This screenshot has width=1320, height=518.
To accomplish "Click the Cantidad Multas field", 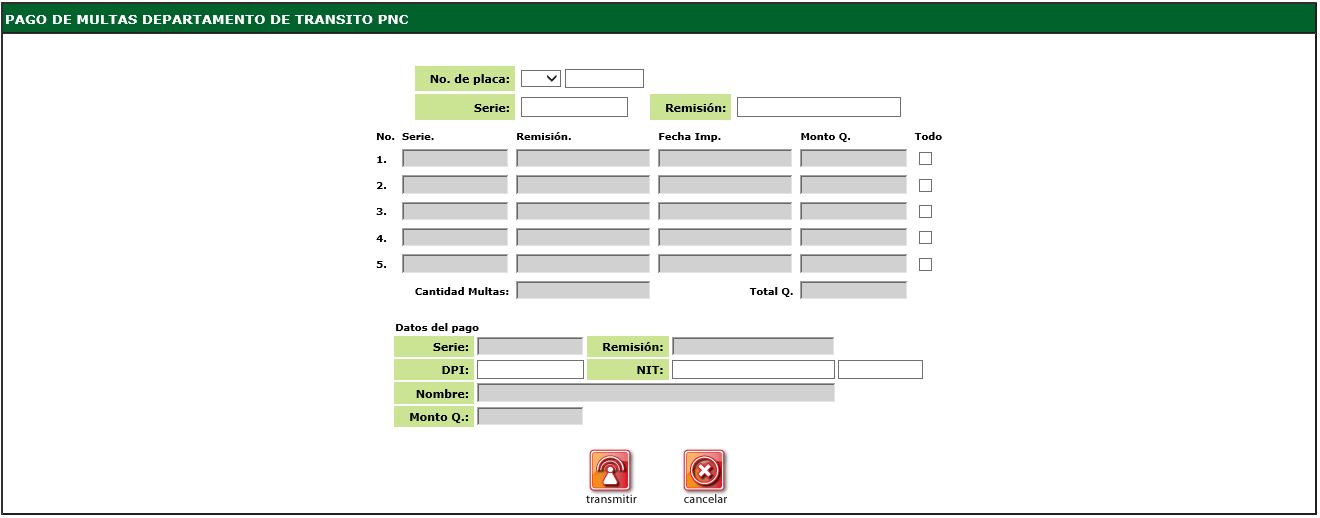I will click(x=583, y=291).
